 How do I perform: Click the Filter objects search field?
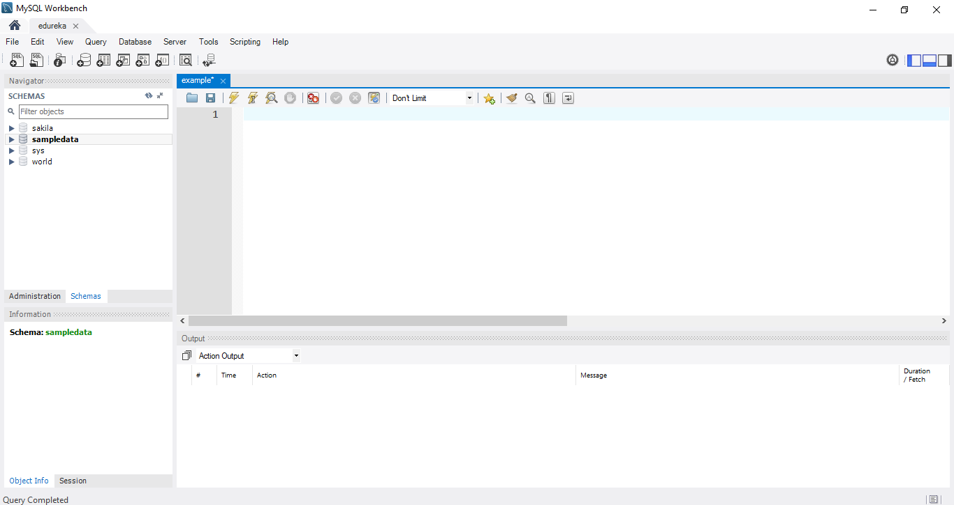[x=93, y=112]
